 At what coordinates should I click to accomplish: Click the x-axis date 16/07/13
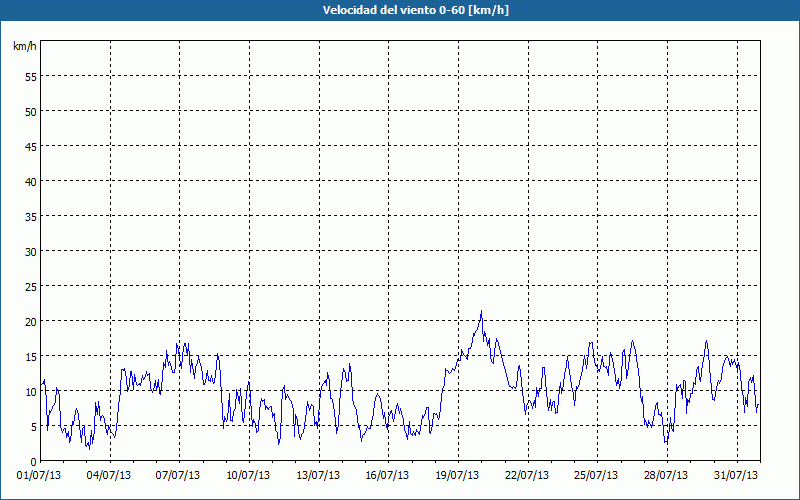pos(387,476)
